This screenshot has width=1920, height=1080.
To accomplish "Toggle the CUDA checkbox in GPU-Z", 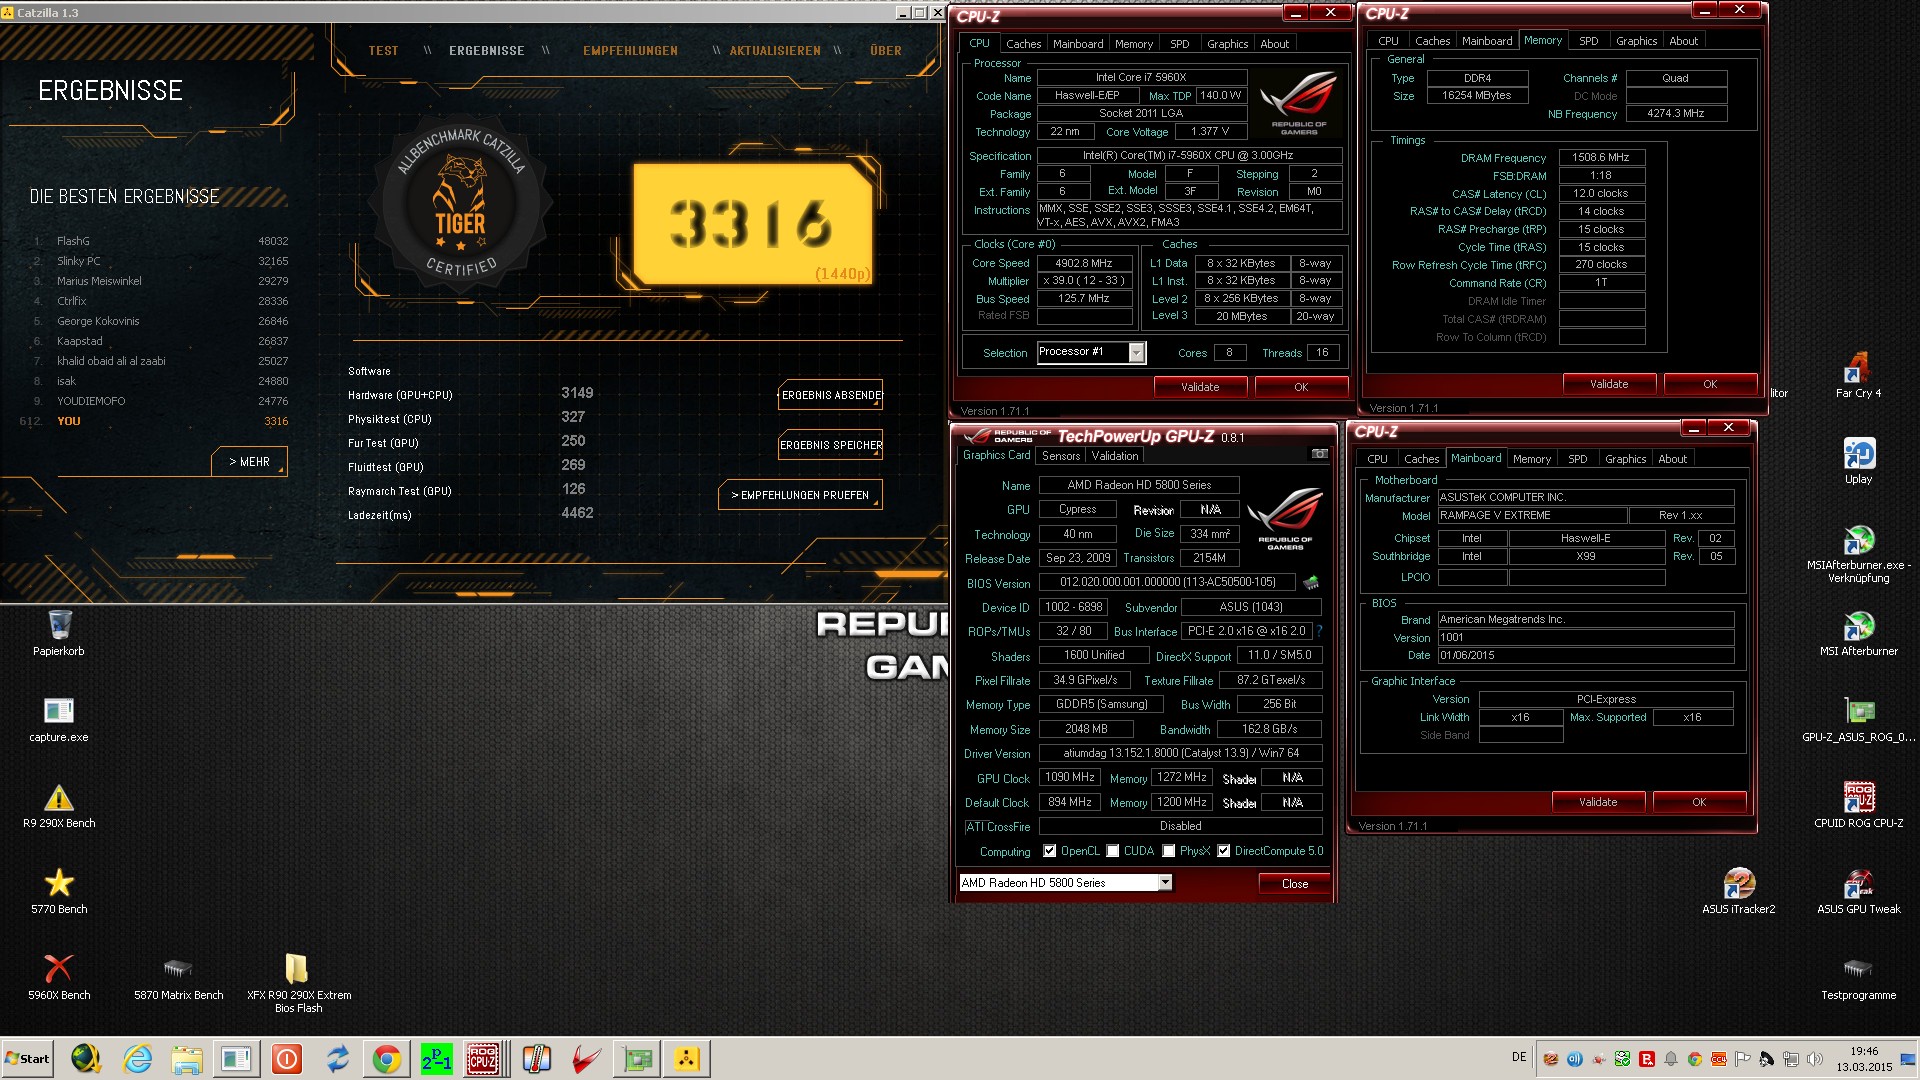I will coord(1112,851).
